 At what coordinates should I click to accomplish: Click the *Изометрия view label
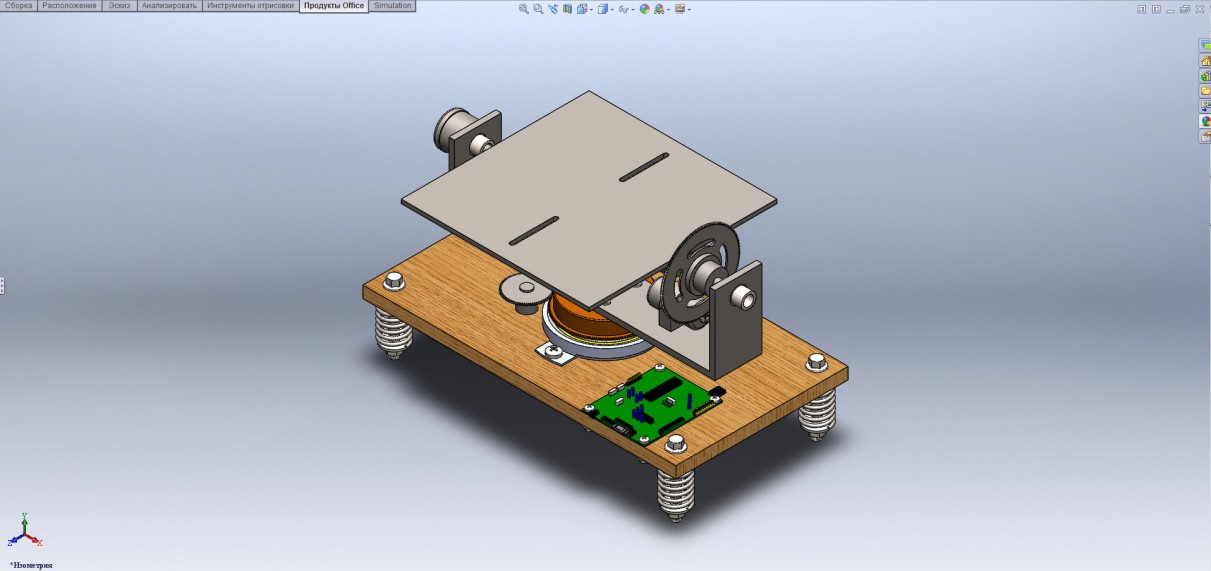30,565
